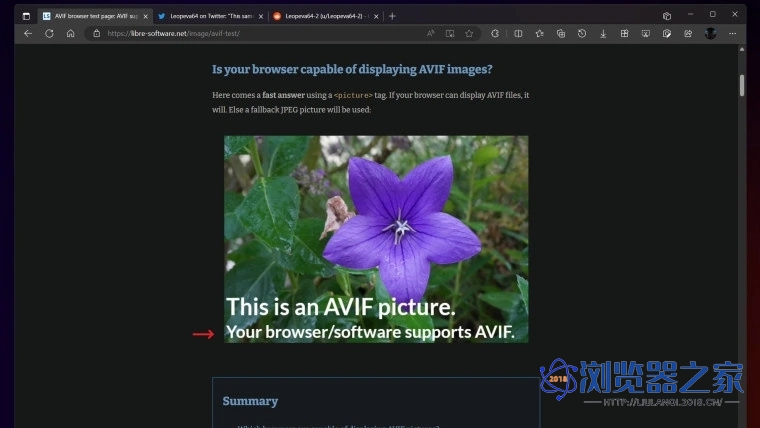Close the AVIF browser test page tab
Viewport: 760px width, 428px height.
pyautogui.click(x=146, y=16)
